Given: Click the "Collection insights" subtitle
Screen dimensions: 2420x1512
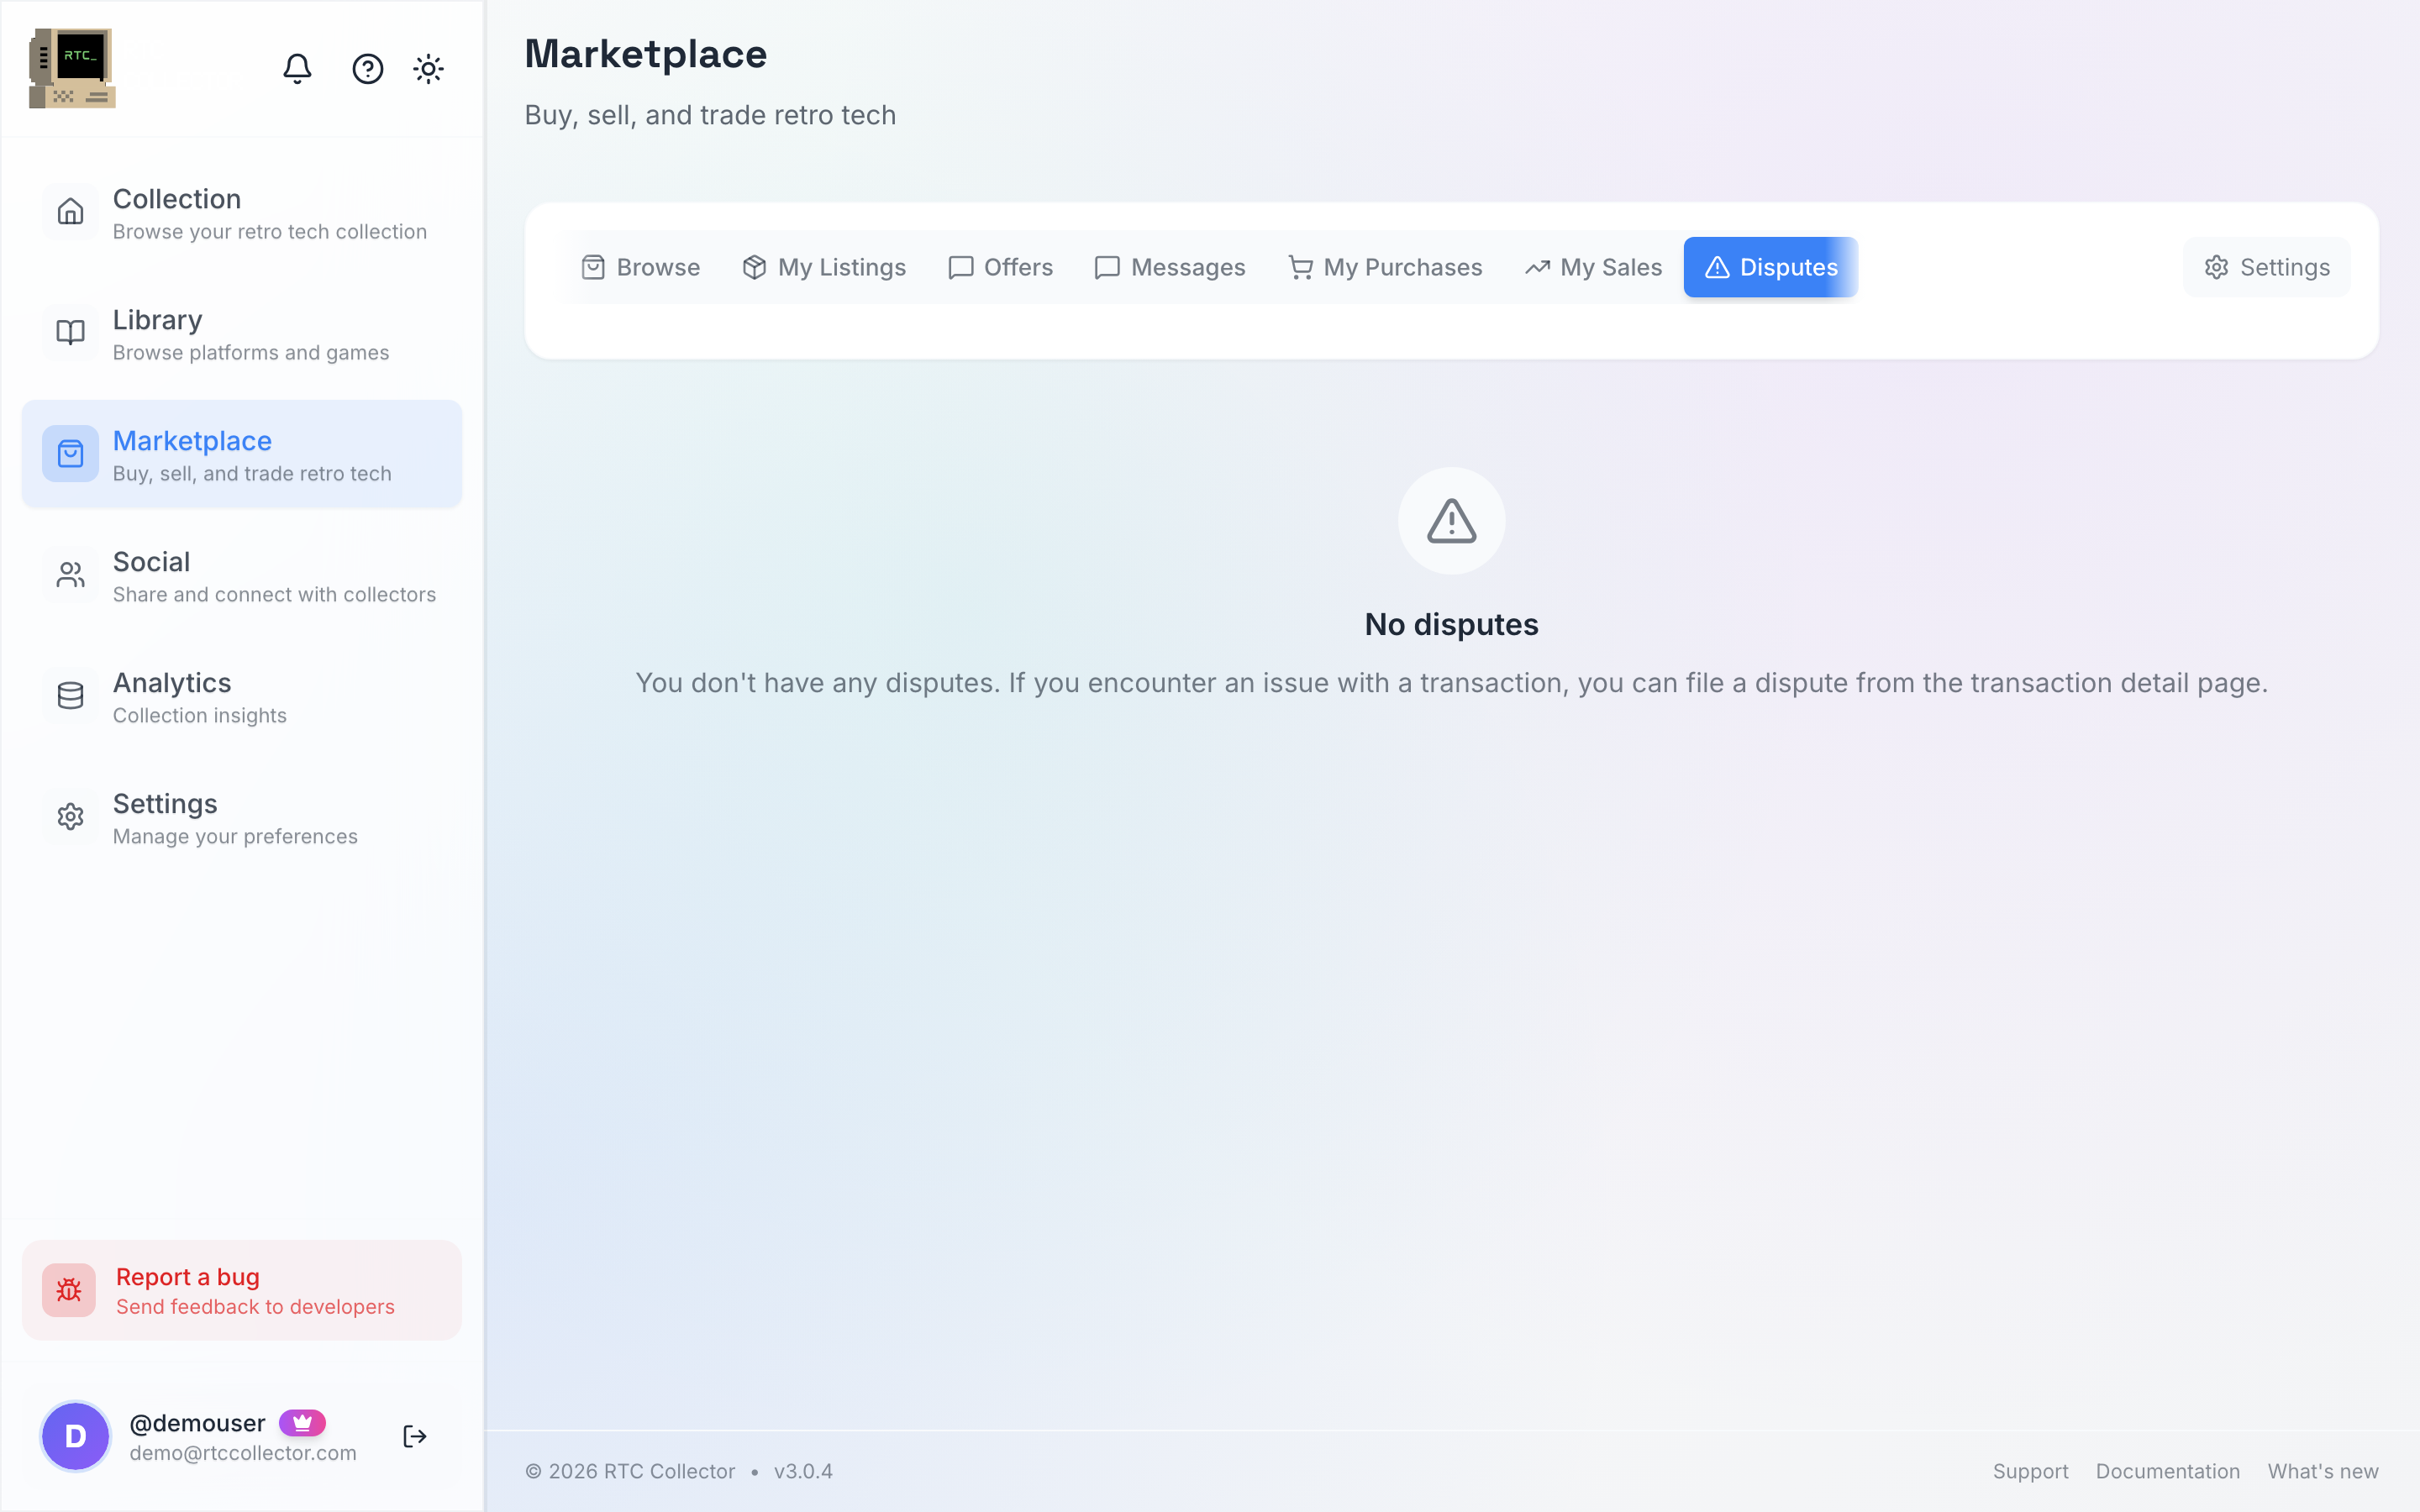Looking at the screenshot, I should tap(200, 716).
